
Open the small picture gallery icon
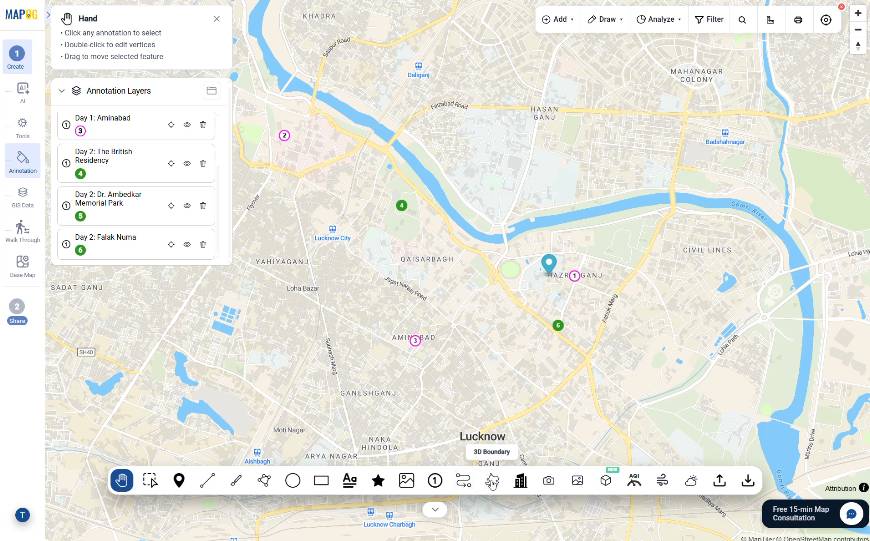577,481
